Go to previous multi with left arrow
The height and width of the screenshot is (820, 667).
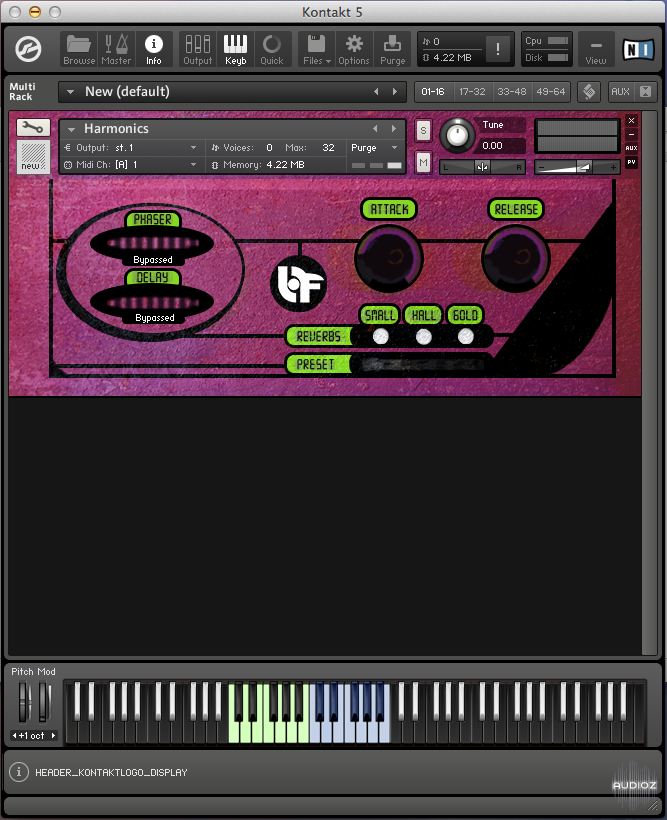pyautogui.click(x=376, y=92)
